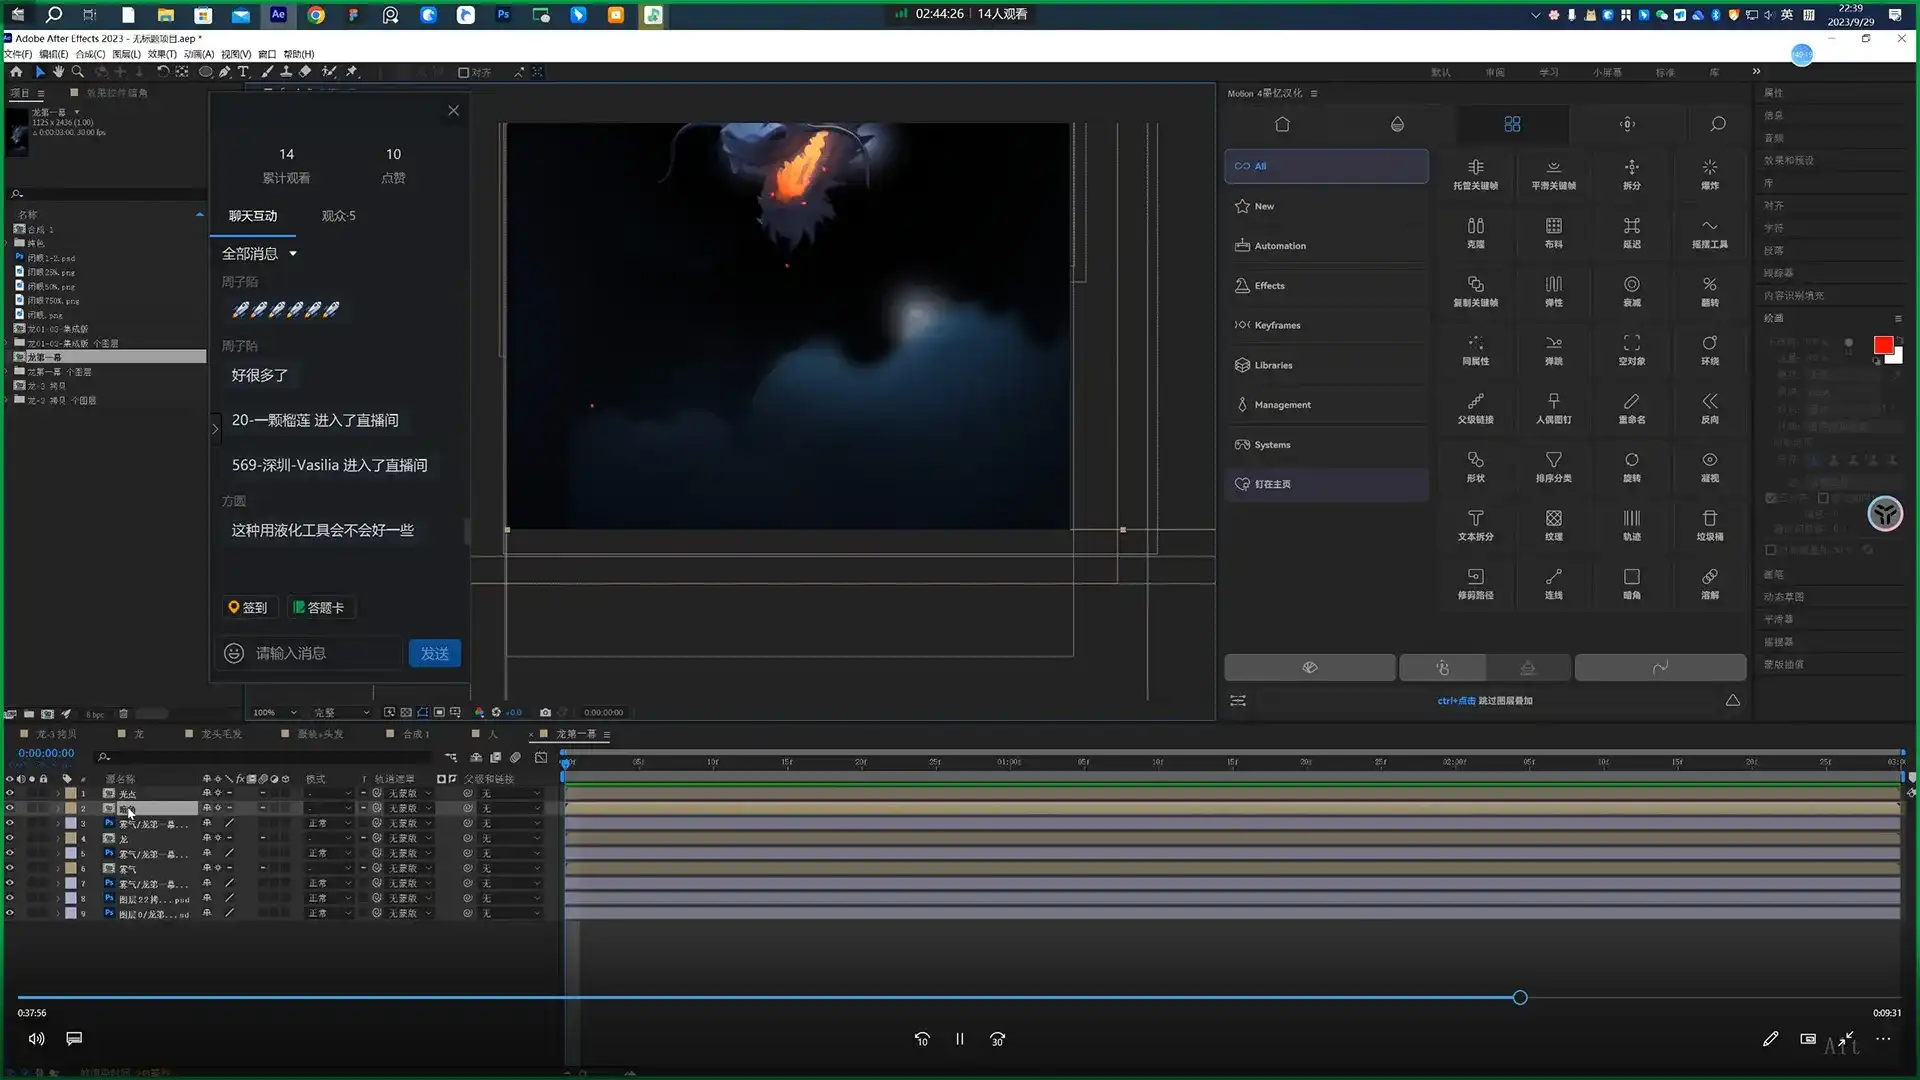Switch to the 观众·5 audience tab
Screen dimensions: 1920x1080
coord(338,216)
